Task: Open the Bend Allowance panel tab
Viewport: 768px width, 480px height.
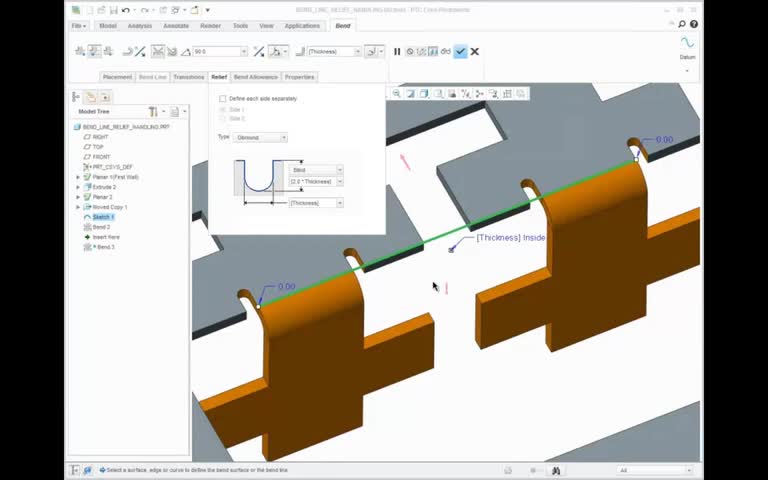Action: 256,77
